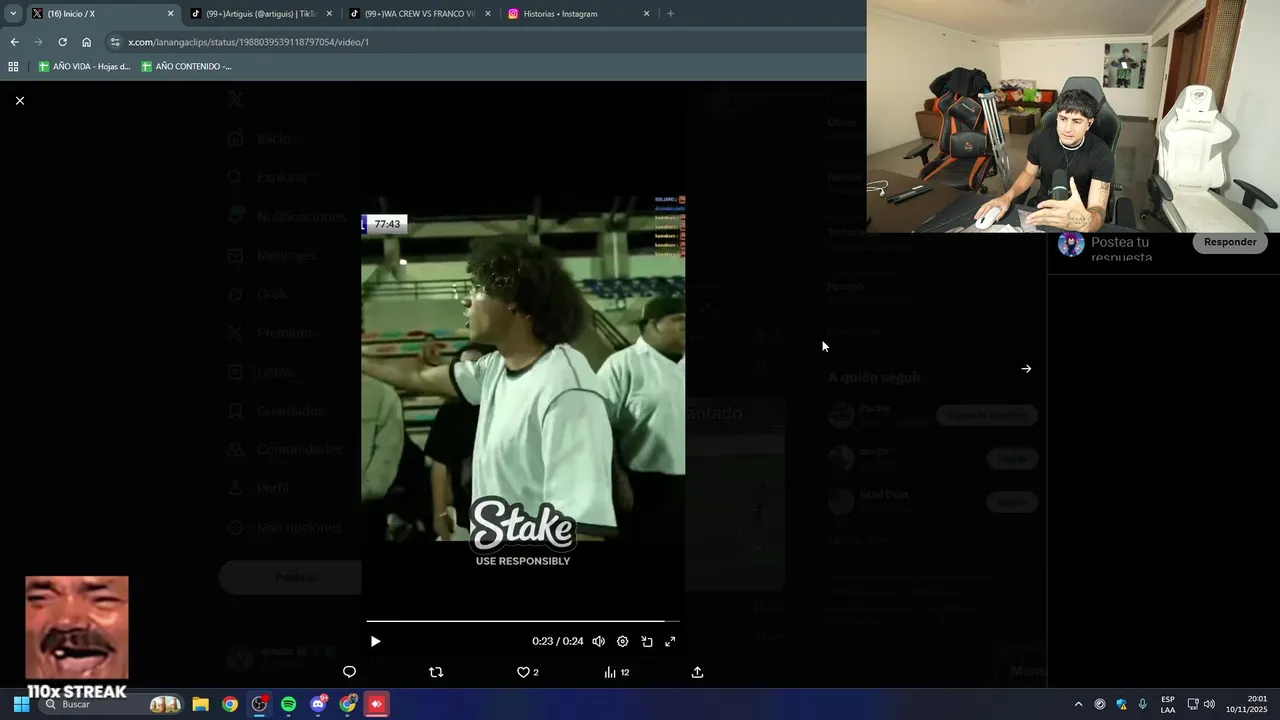
Task: Close the Artiguis TikTok tab
Action: click(329, 14)
